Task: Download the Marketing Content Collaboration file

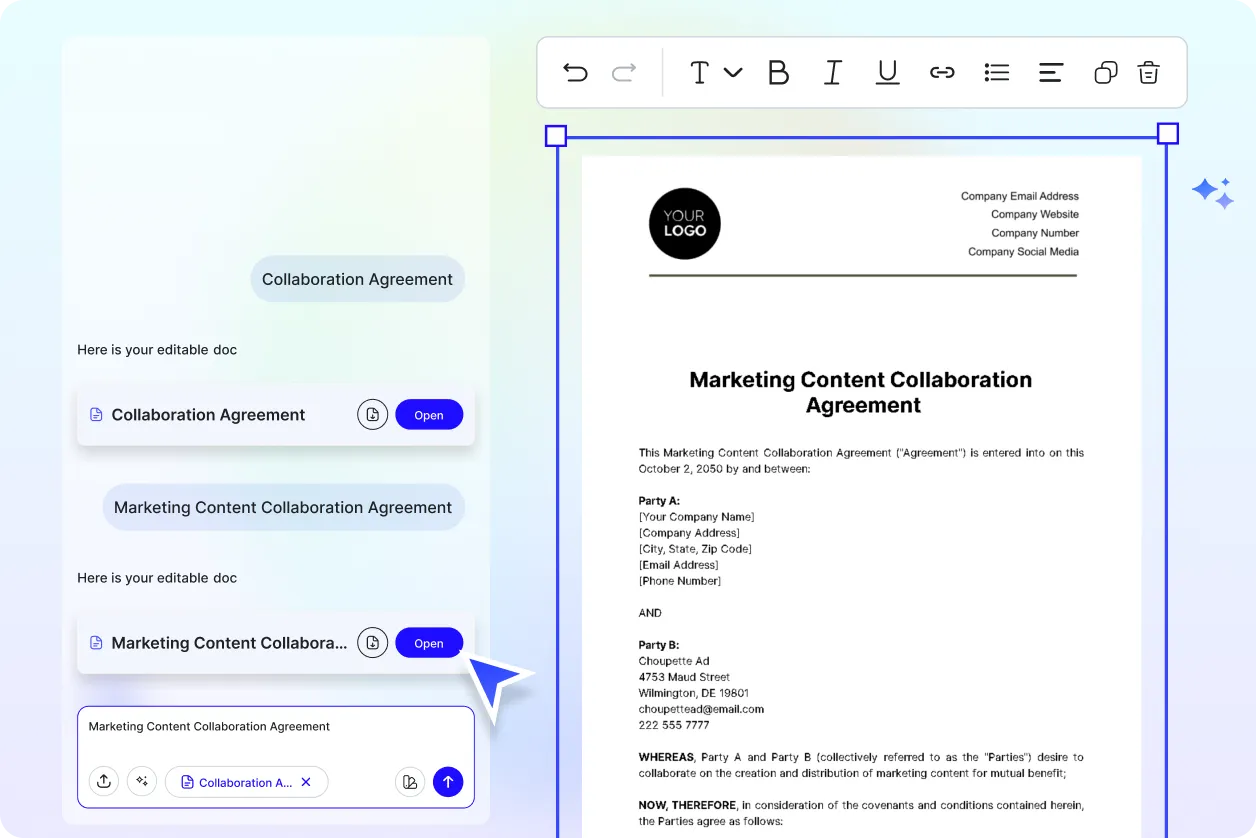Action: [373, 643]
